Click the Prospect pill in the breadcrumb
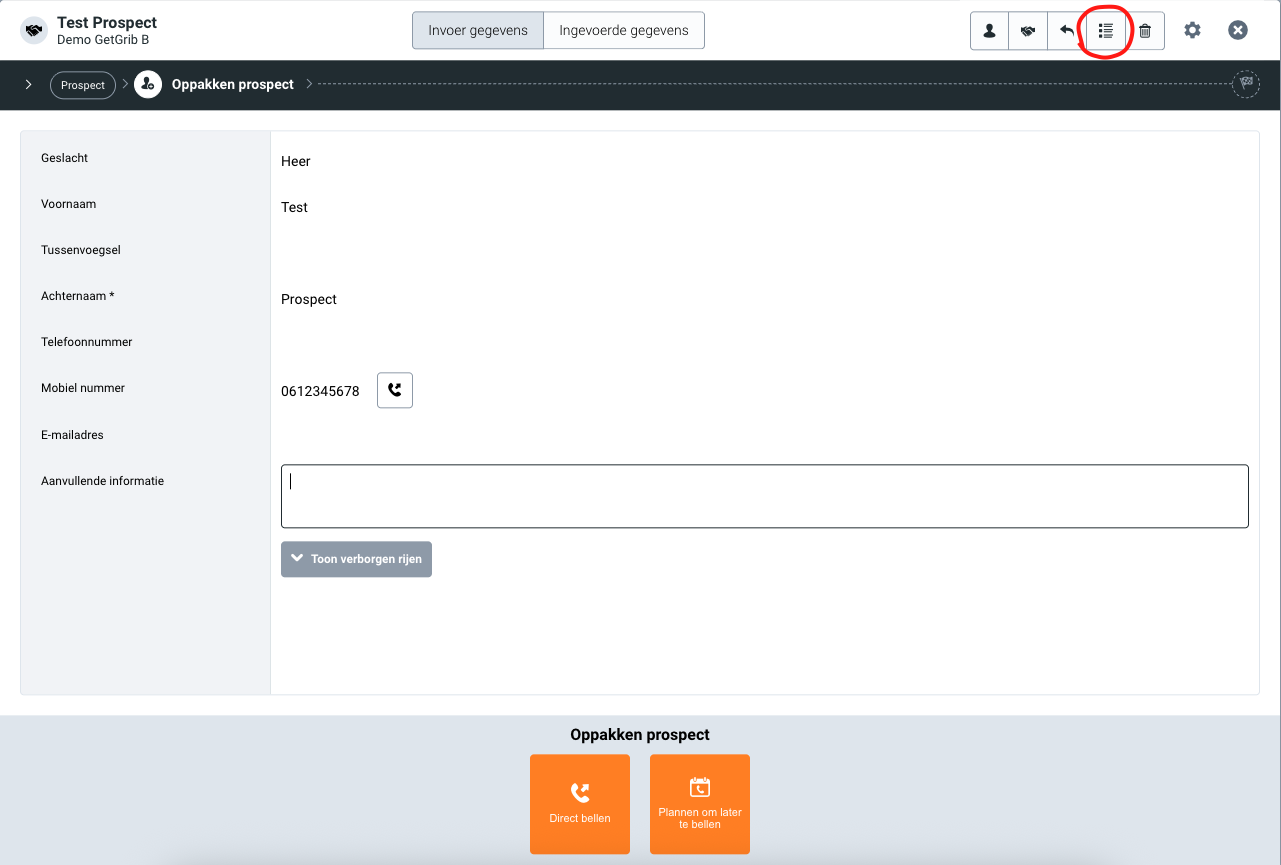The height and width of the screenshot is (865, 1281). pos(83,85)
